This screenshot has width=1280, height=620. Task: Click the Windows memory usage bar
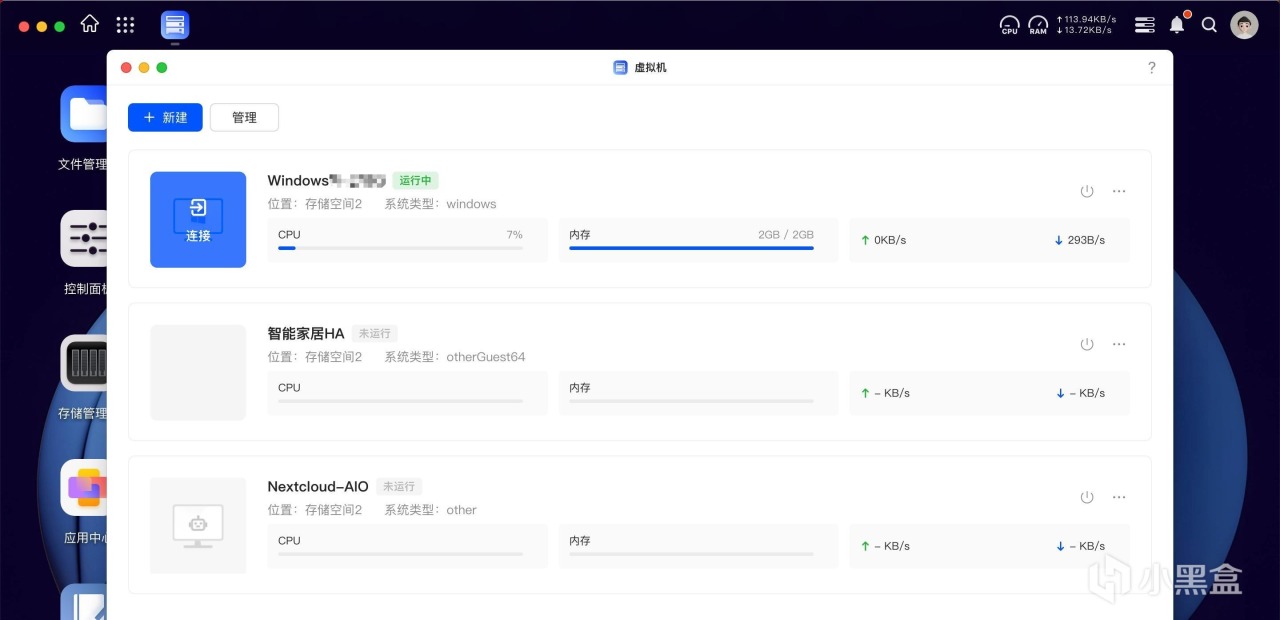pos(691,248)
